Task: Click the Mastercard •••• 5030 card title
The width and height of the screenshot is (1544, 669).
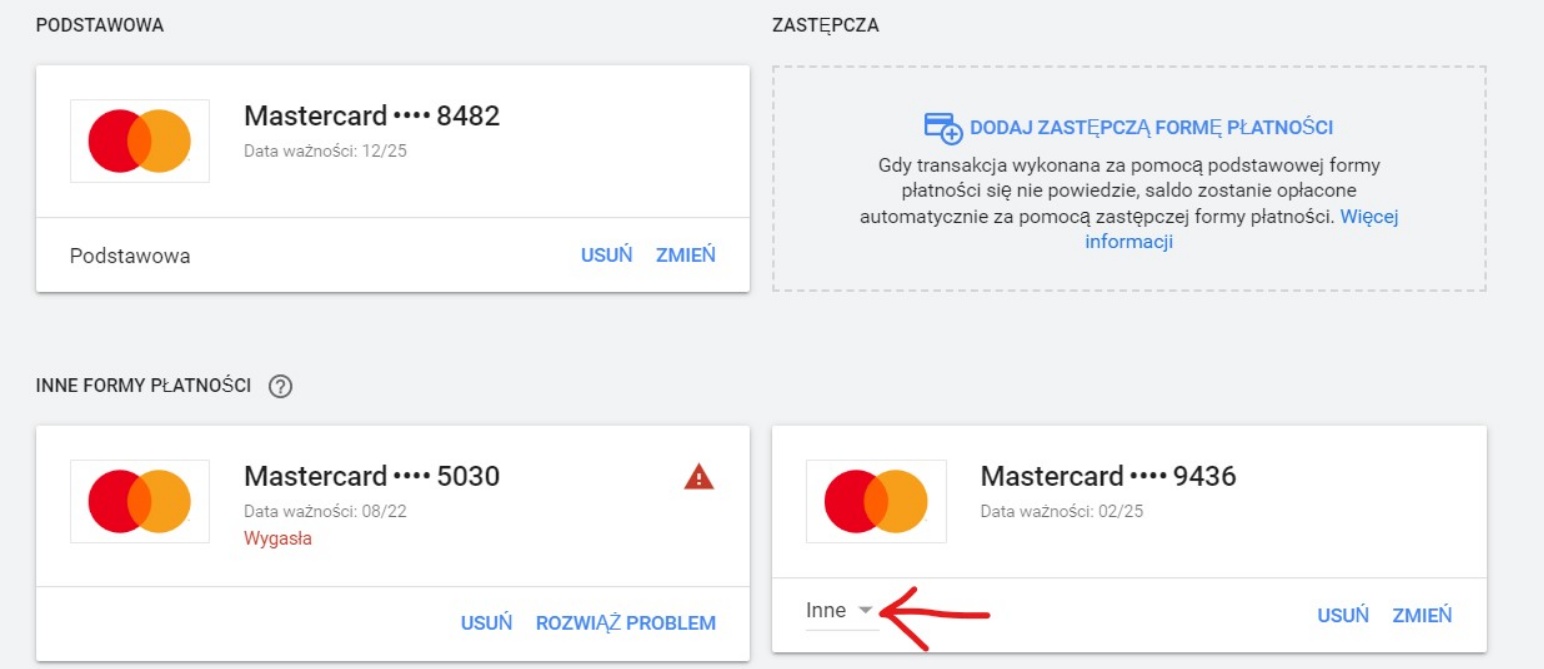Action: [372, 477]
